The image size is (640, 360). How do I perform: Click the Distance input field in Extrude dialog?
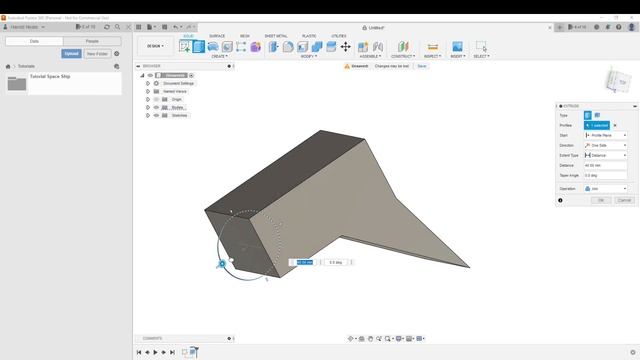point(605,165)
